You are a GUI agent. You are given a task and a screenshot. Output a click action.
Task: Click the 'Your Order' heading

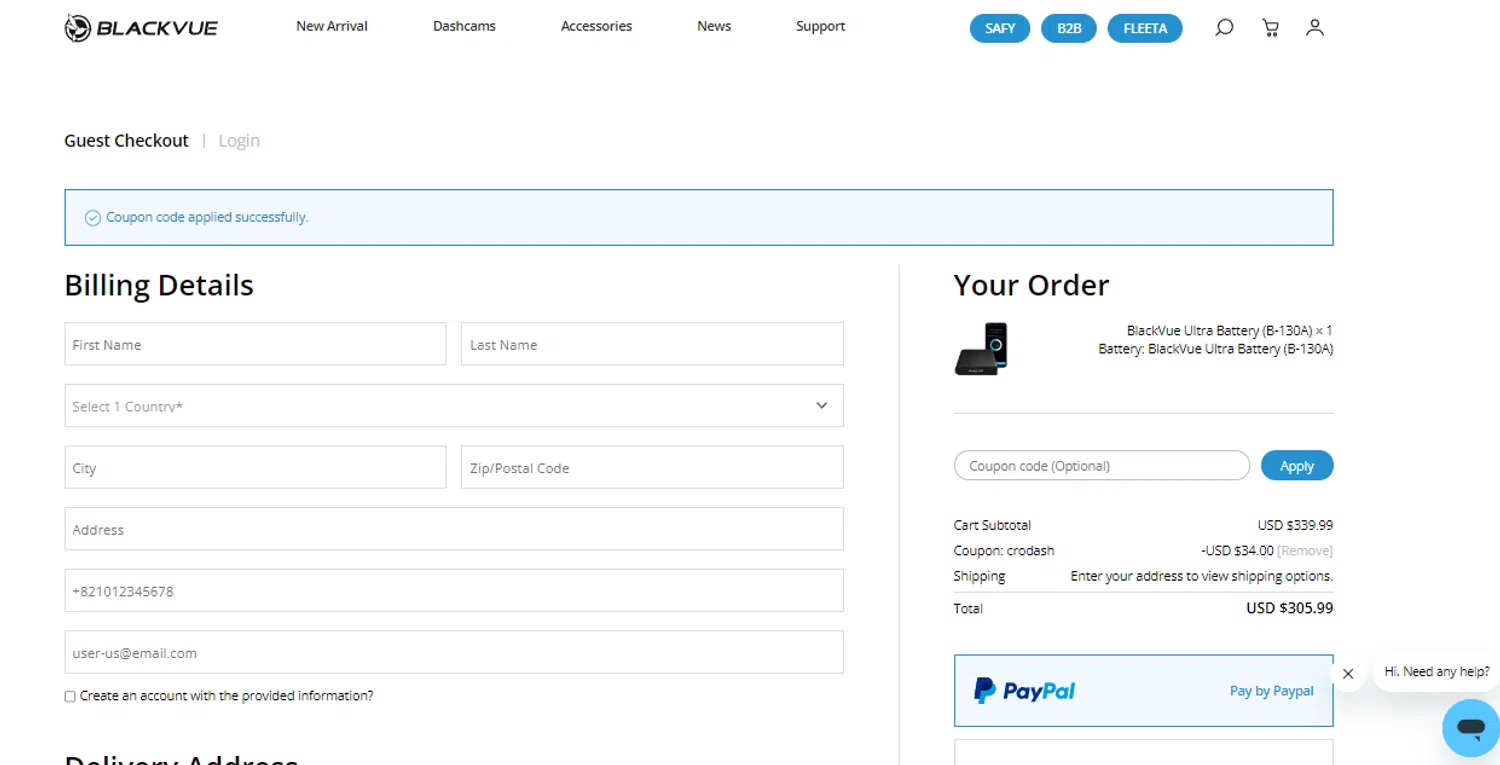click(x=1031, y=286)
